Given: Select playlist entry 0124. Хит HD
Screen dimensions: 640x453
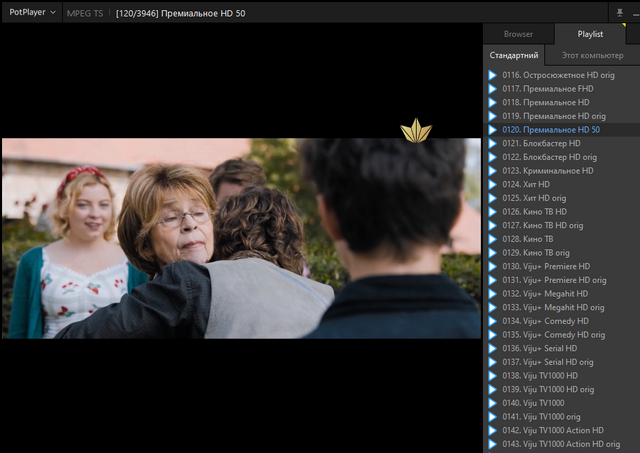Looking at the screenshot, I should click(x=562, y=184).
